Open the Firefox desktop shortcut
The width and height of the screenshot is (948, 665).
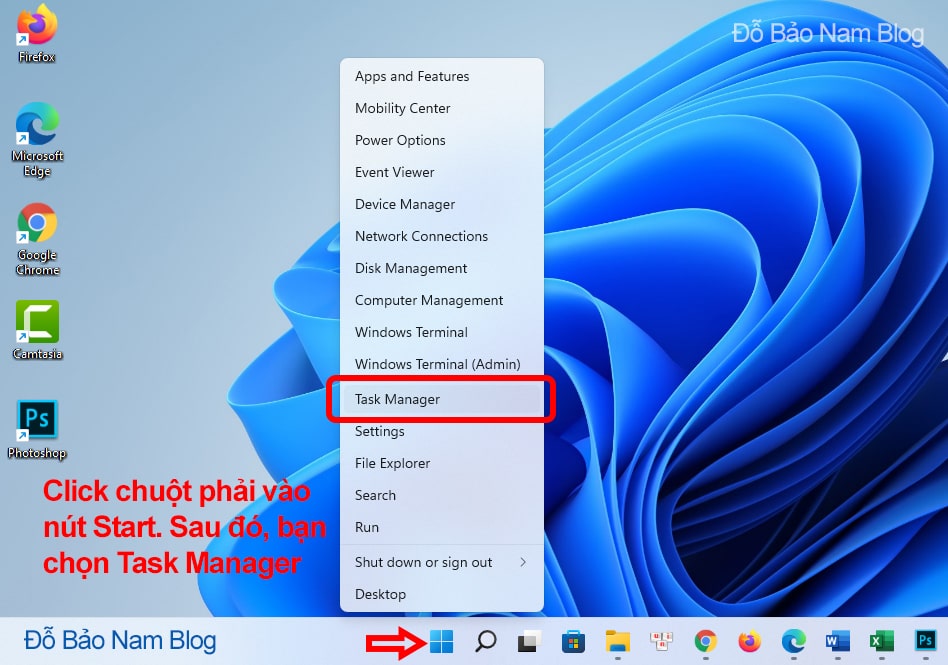(x=37, y=33)
